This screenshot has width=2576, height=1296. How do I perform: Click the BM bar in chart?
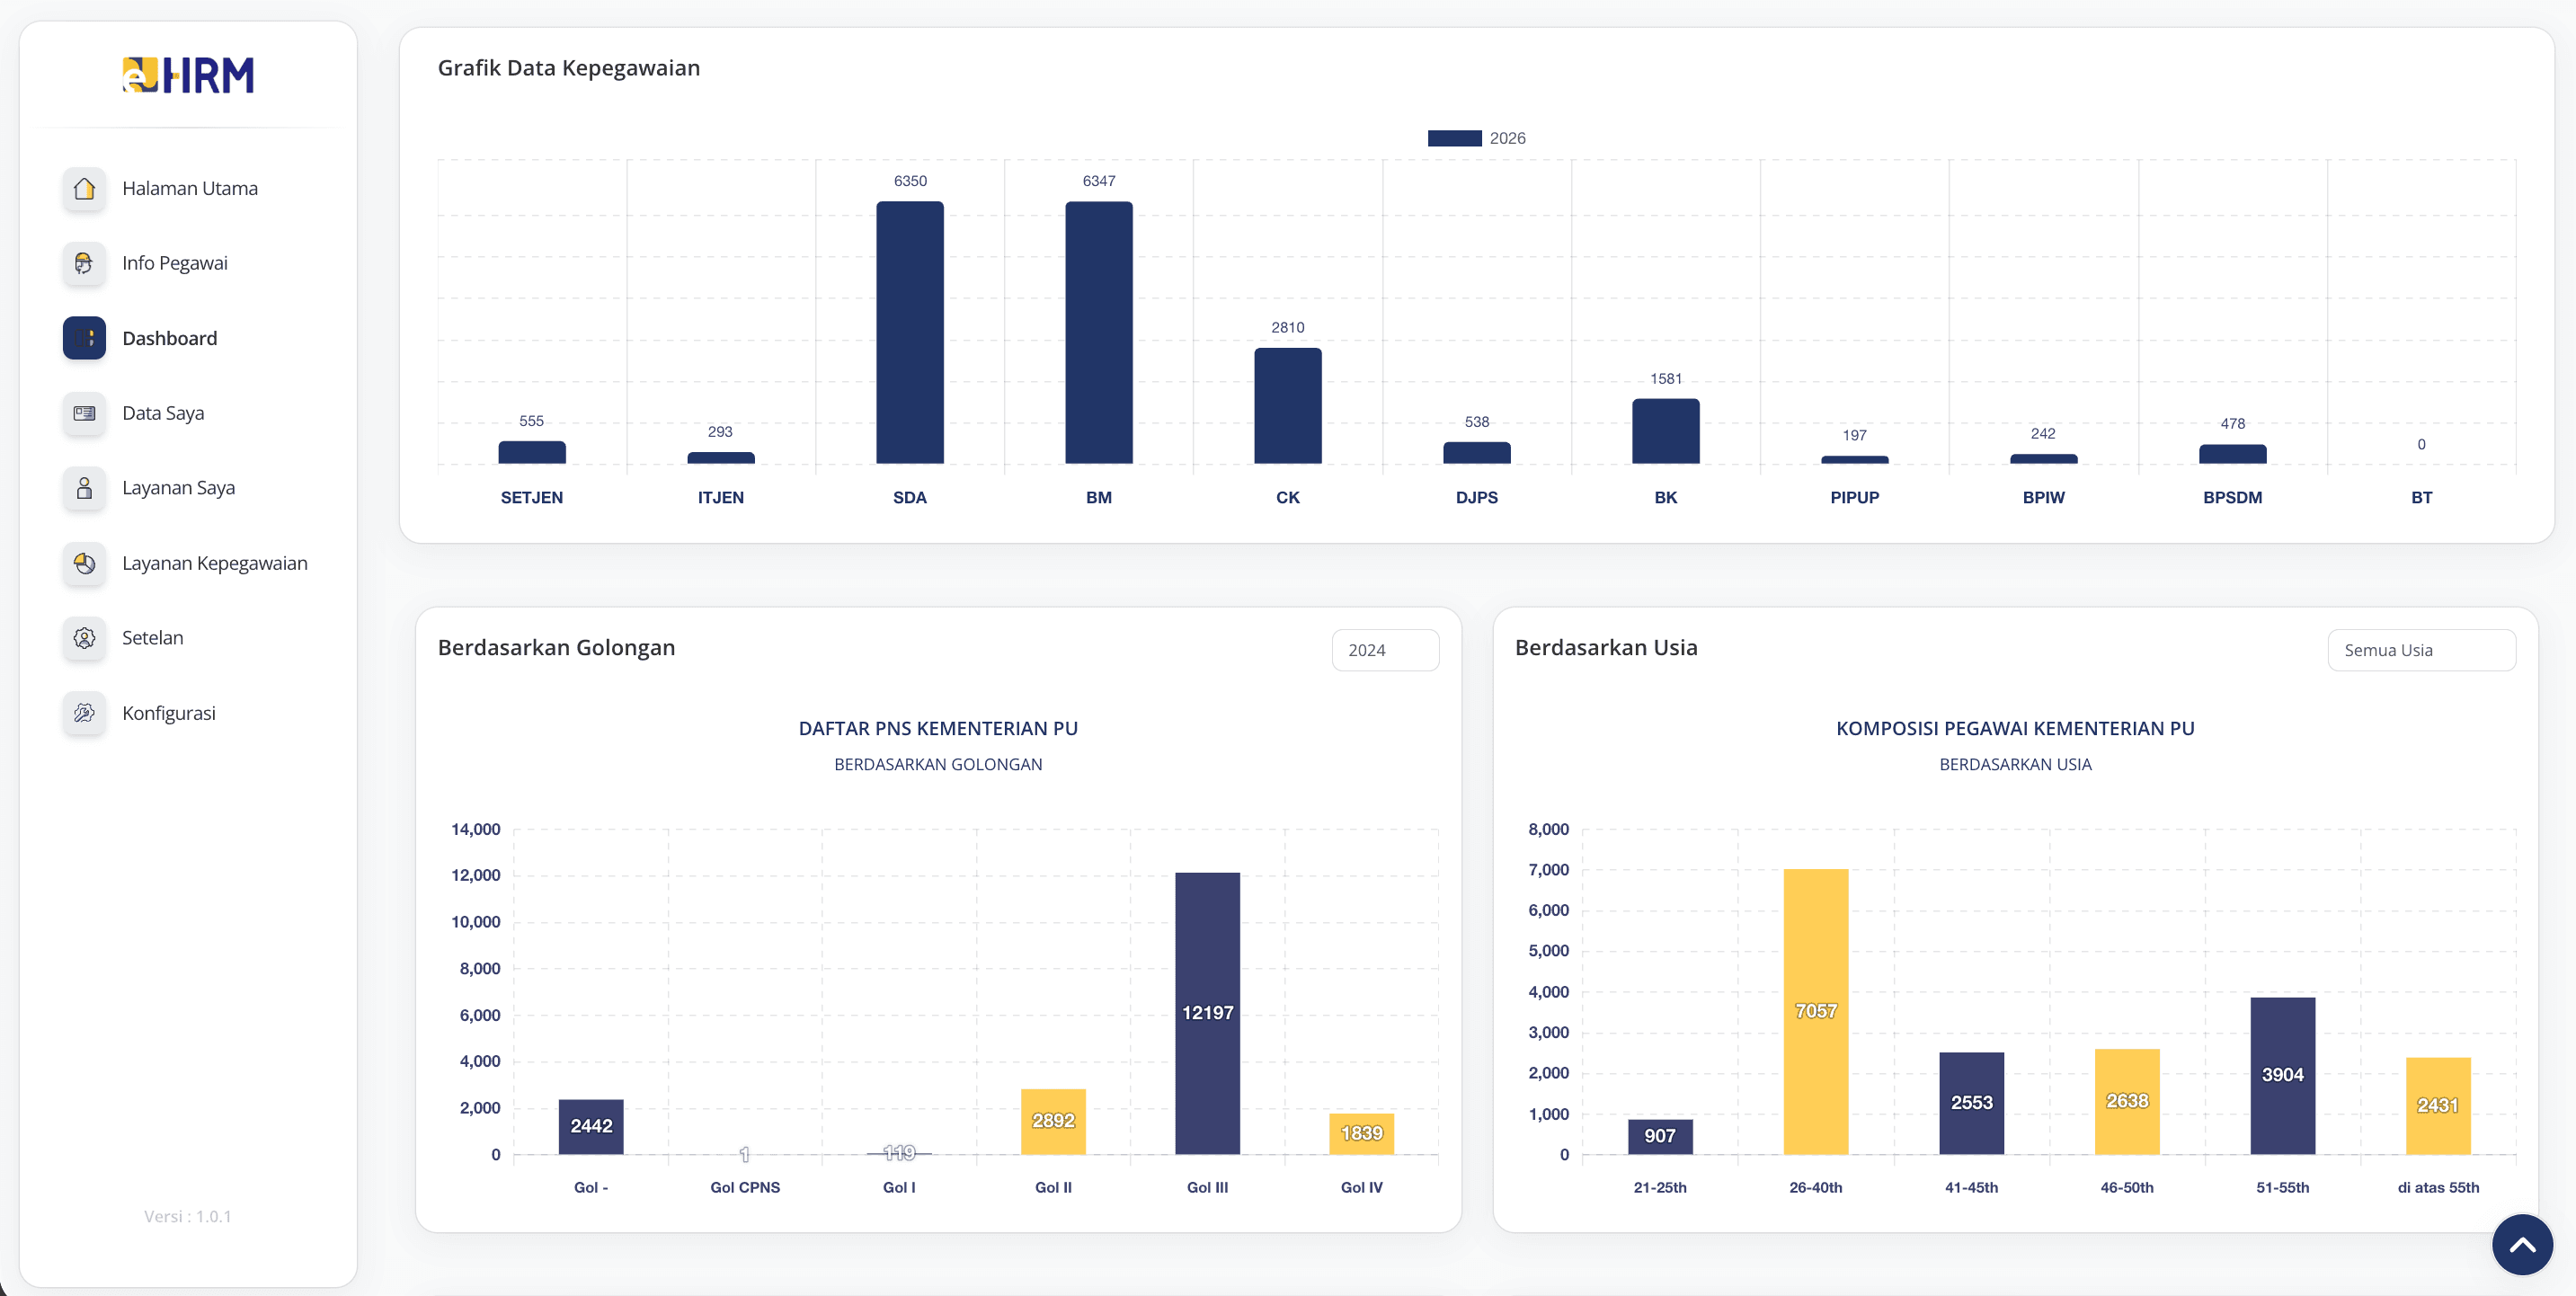point(1098,332)
